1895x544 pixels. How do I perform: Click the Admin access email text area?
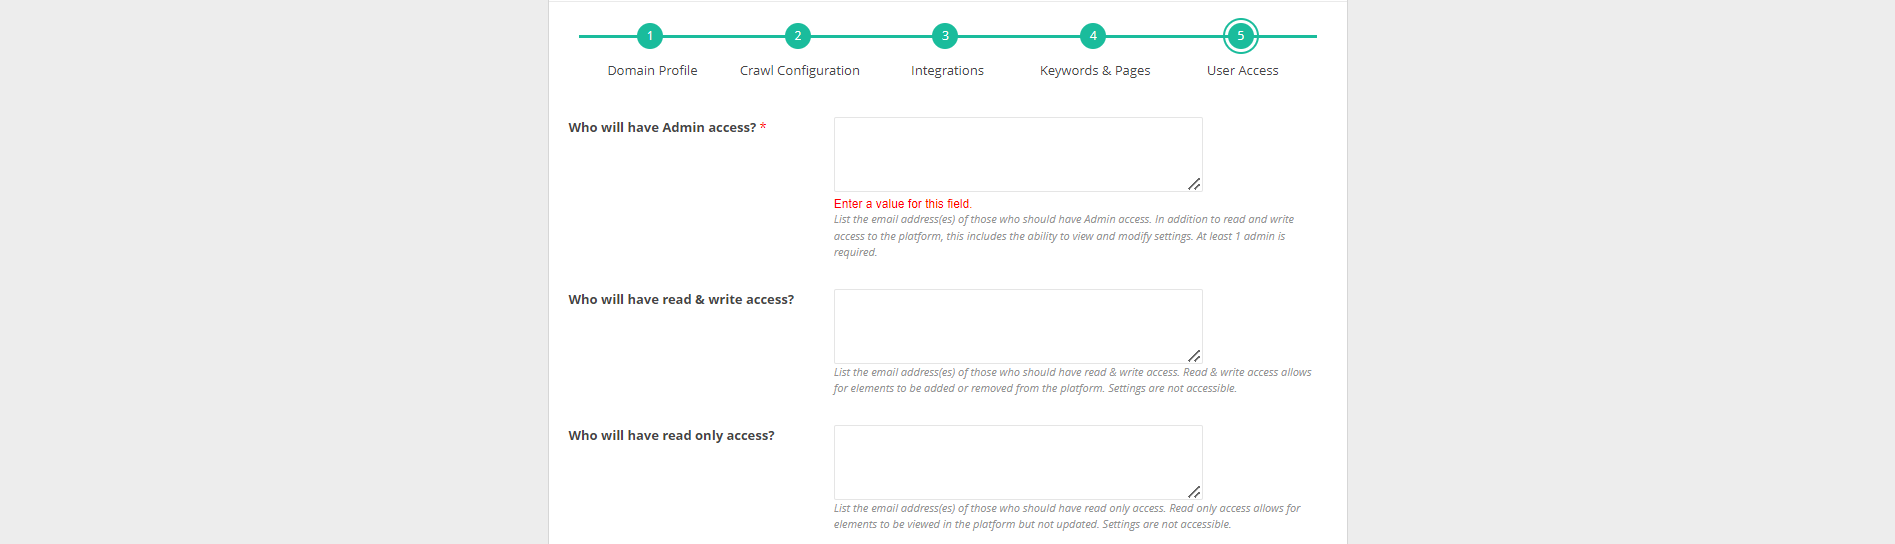pos(1018,154)
